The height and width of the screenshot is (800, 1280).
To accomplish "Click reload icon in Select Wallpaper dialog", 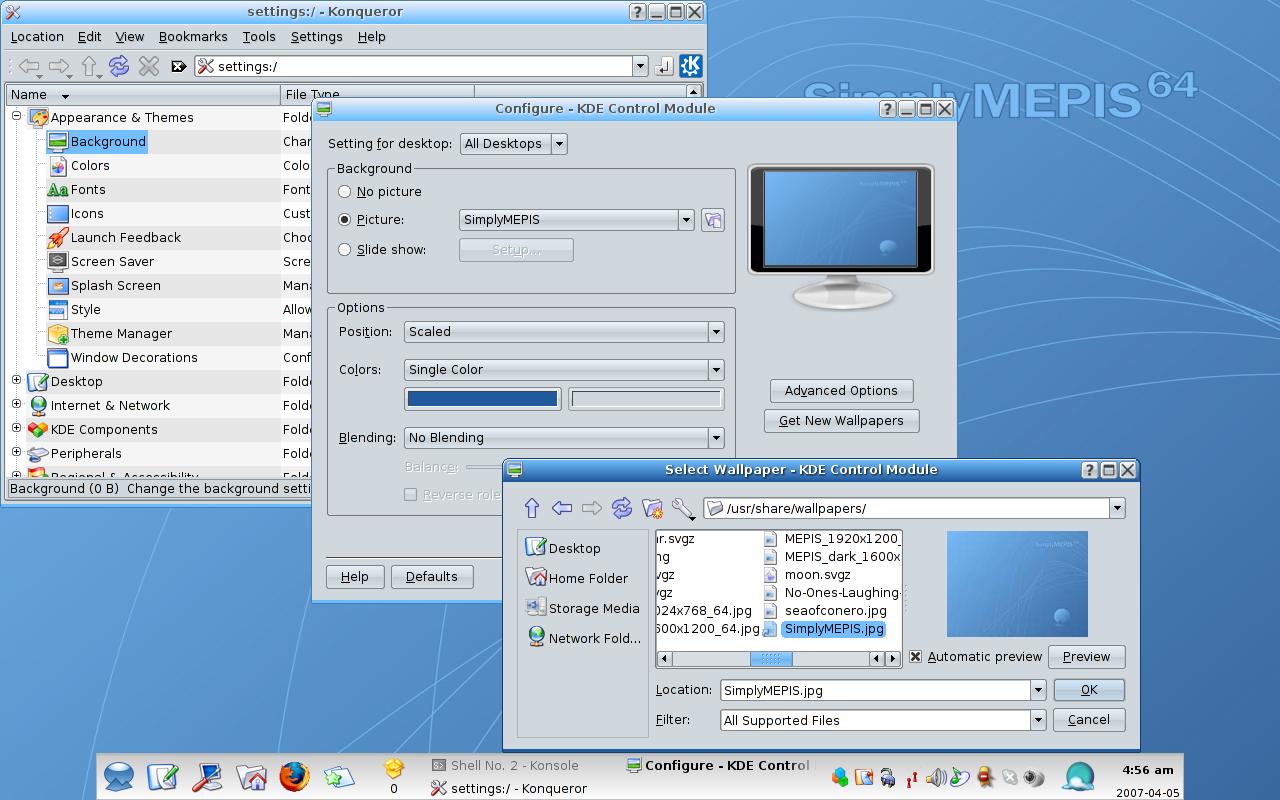I will point(622,508).
